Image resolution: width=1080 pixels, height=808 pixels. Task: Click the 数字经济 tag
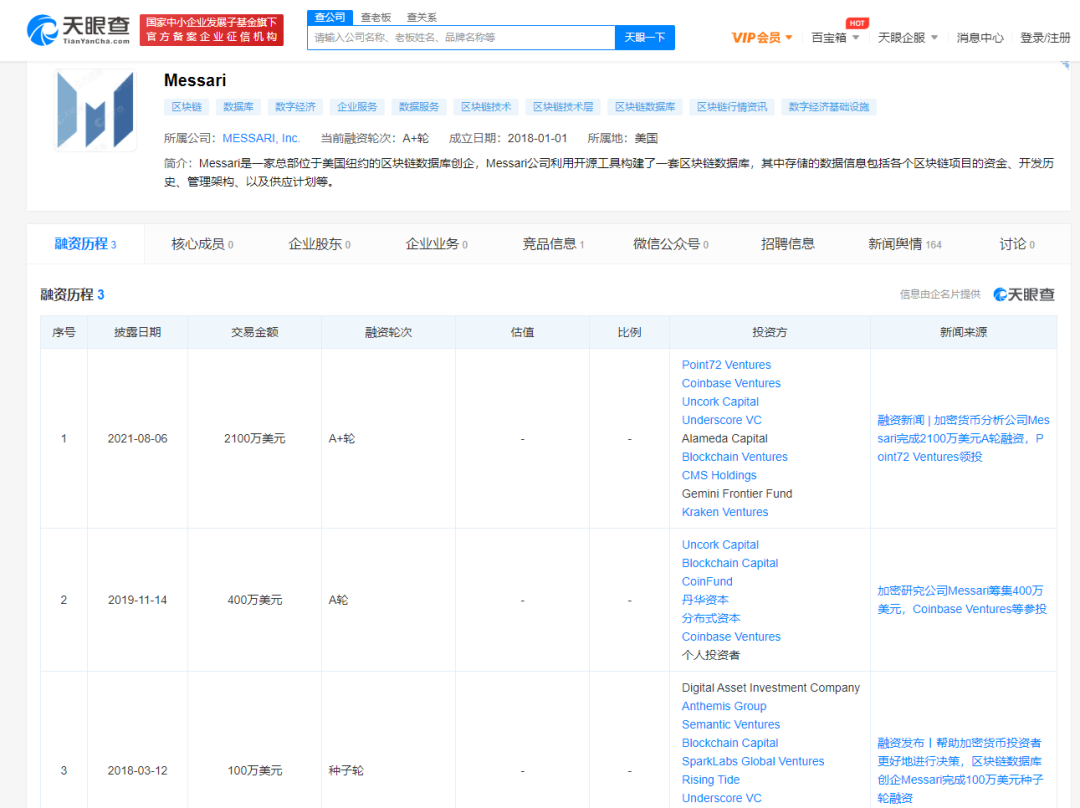(295, 107)
